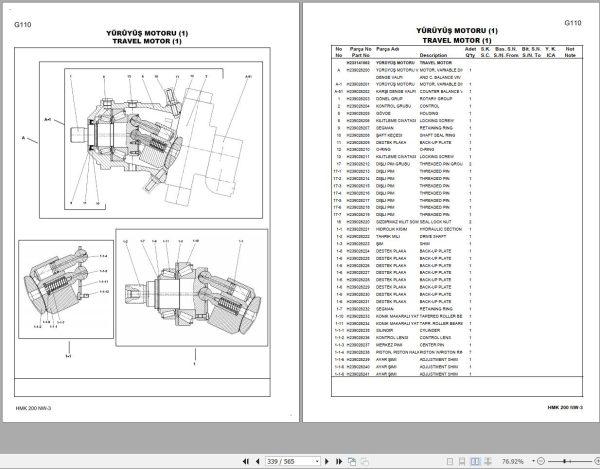
Task: Click the ROTARY GROUP description row
Action: [436, 99]
